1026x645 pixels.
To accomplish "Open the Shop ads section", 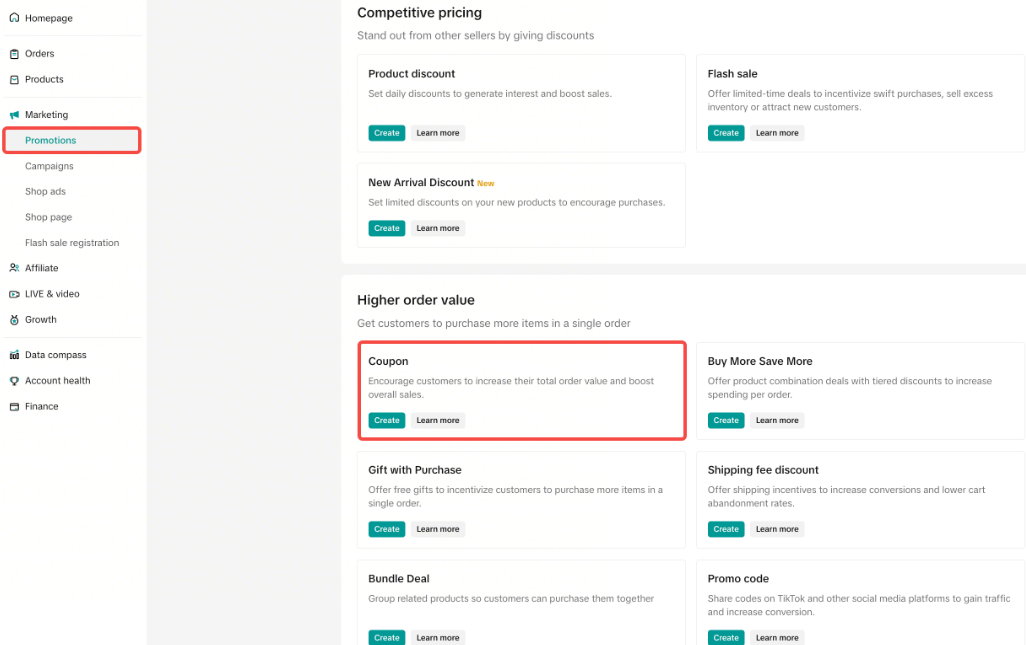I will pos(45,192).
